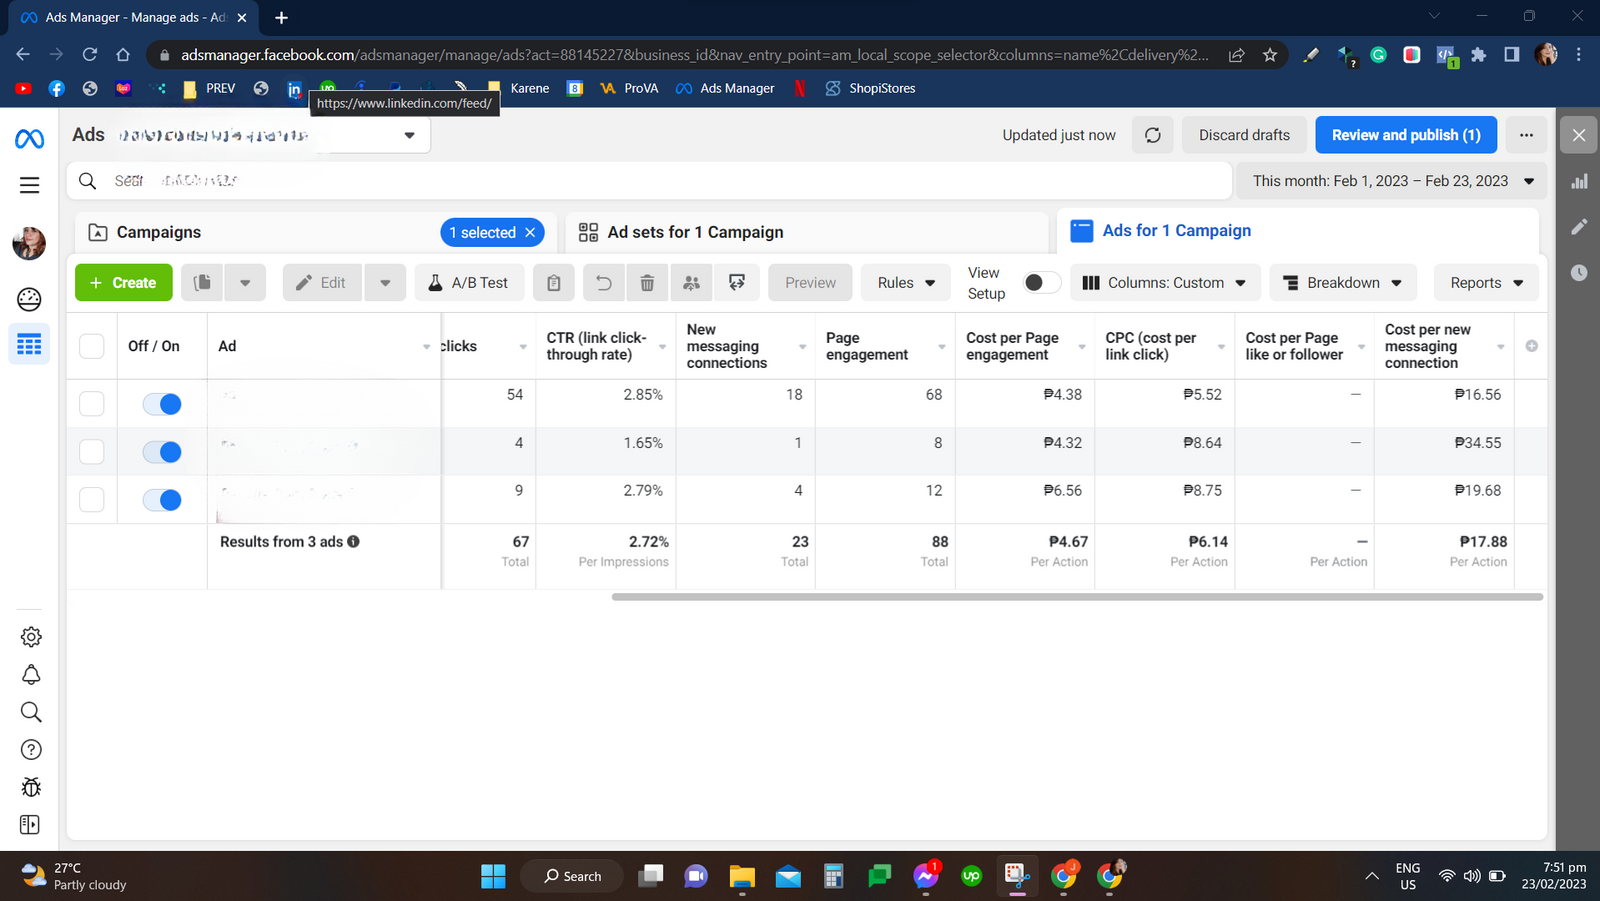The width and height of the screenshot is (1600, 901).
Task: Turn off the ad with 1.65% CTR
Action: (162, 452)
